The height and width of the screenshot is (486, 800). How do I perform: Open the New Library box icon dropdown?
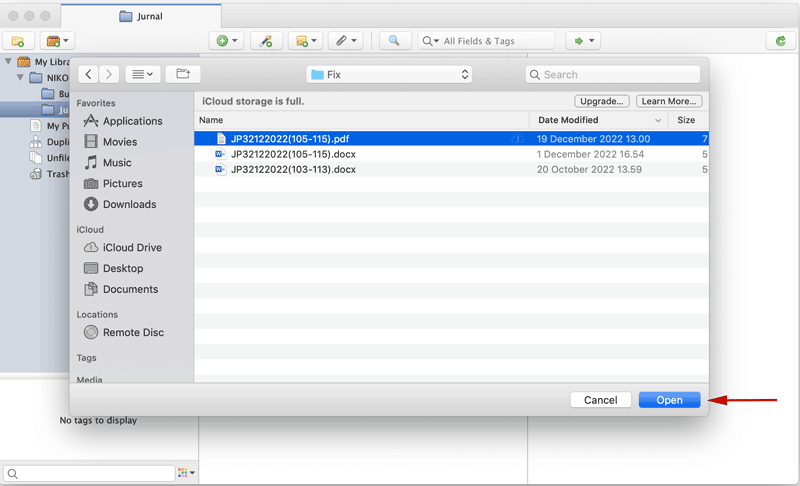tap(57, 41)
